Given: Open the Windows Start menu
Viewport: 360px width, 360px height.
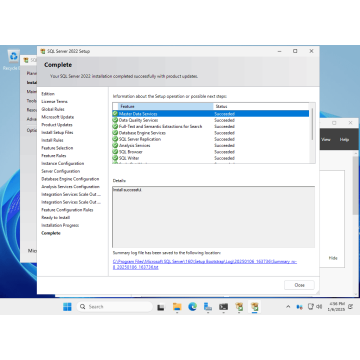Looking at the screenshot, I should 67,307.
